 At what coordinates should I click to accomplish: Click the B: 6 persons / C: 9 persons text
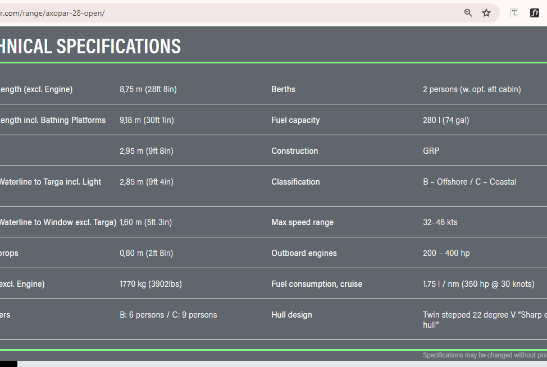pyautogui.click(x=168, y=315)
